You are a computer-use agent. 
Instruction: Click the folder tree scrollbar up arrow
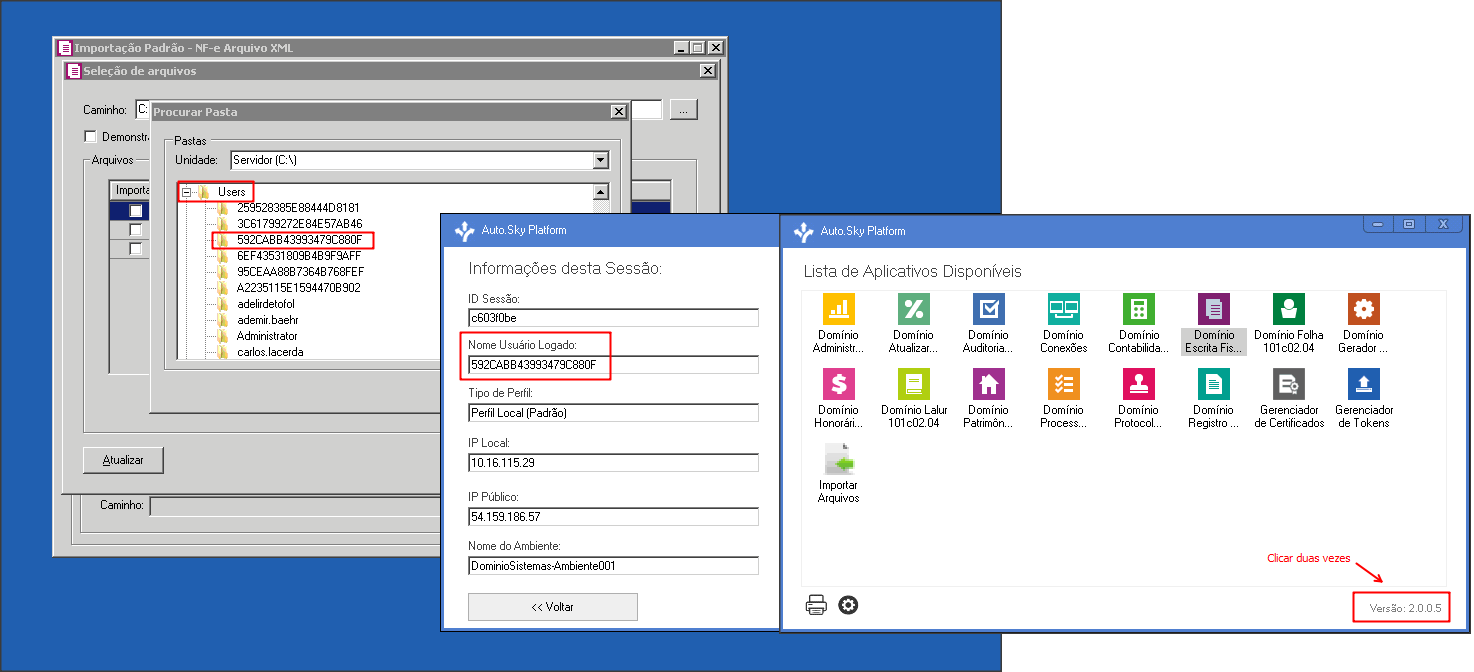coord(600,192)
